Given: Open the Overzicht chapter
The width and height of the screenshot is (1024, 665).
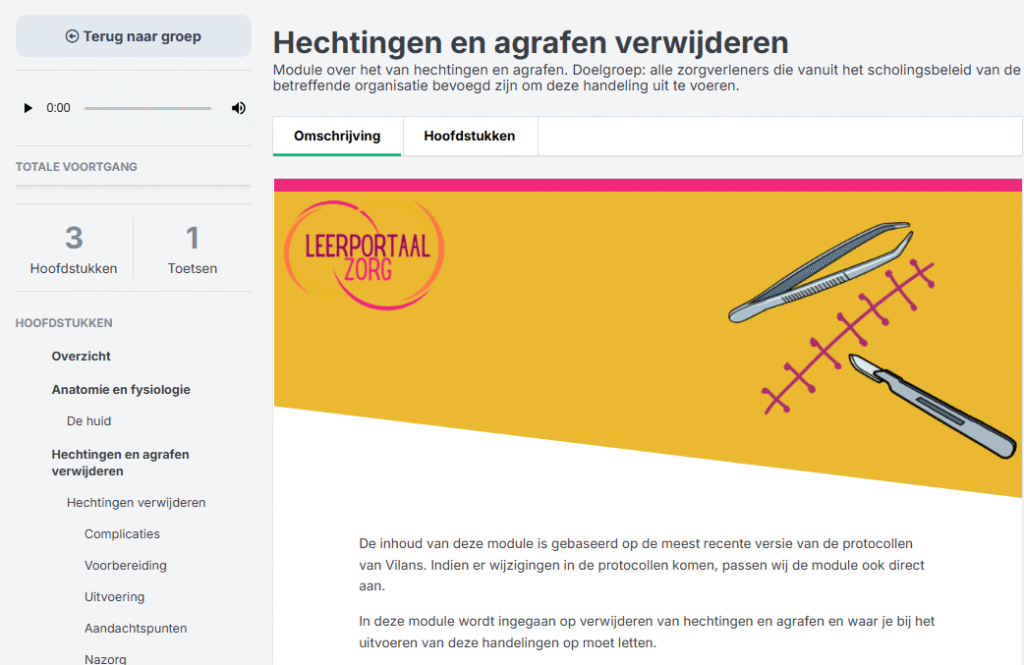Looking at the screenshot, I should coord(81,356).
